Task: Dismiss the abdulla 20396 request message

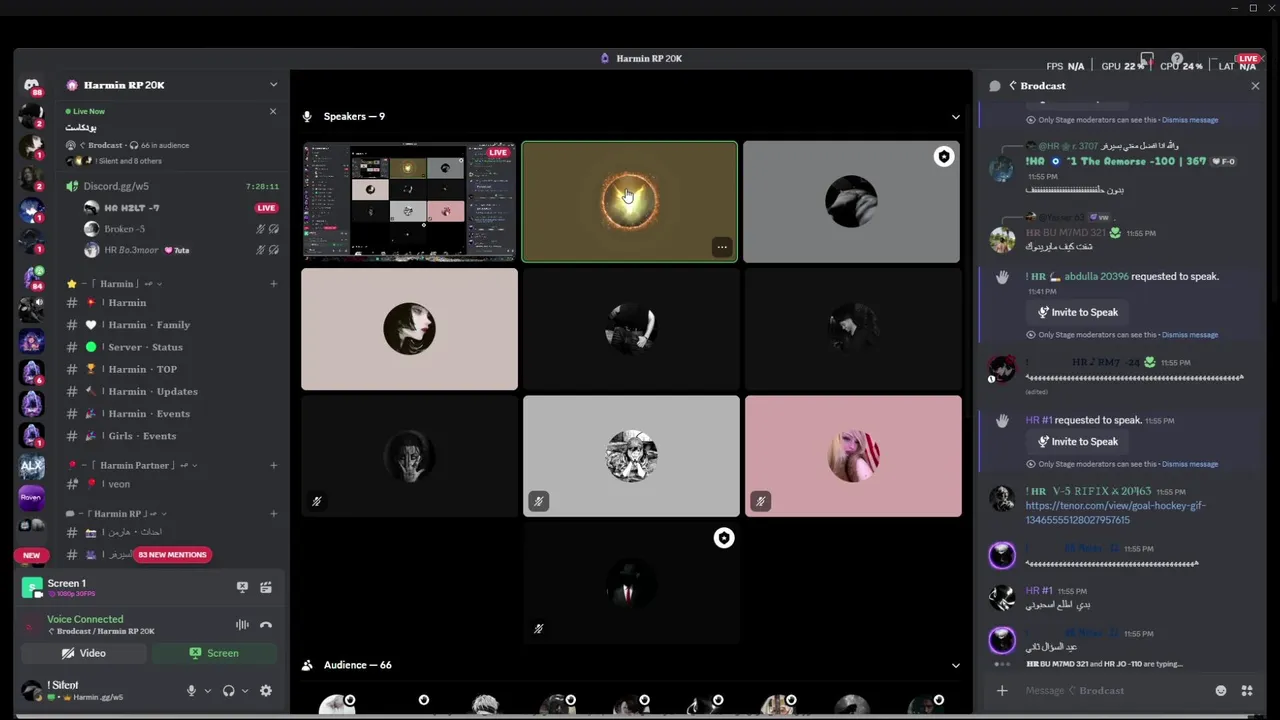Action: [x=1190, y=335]
